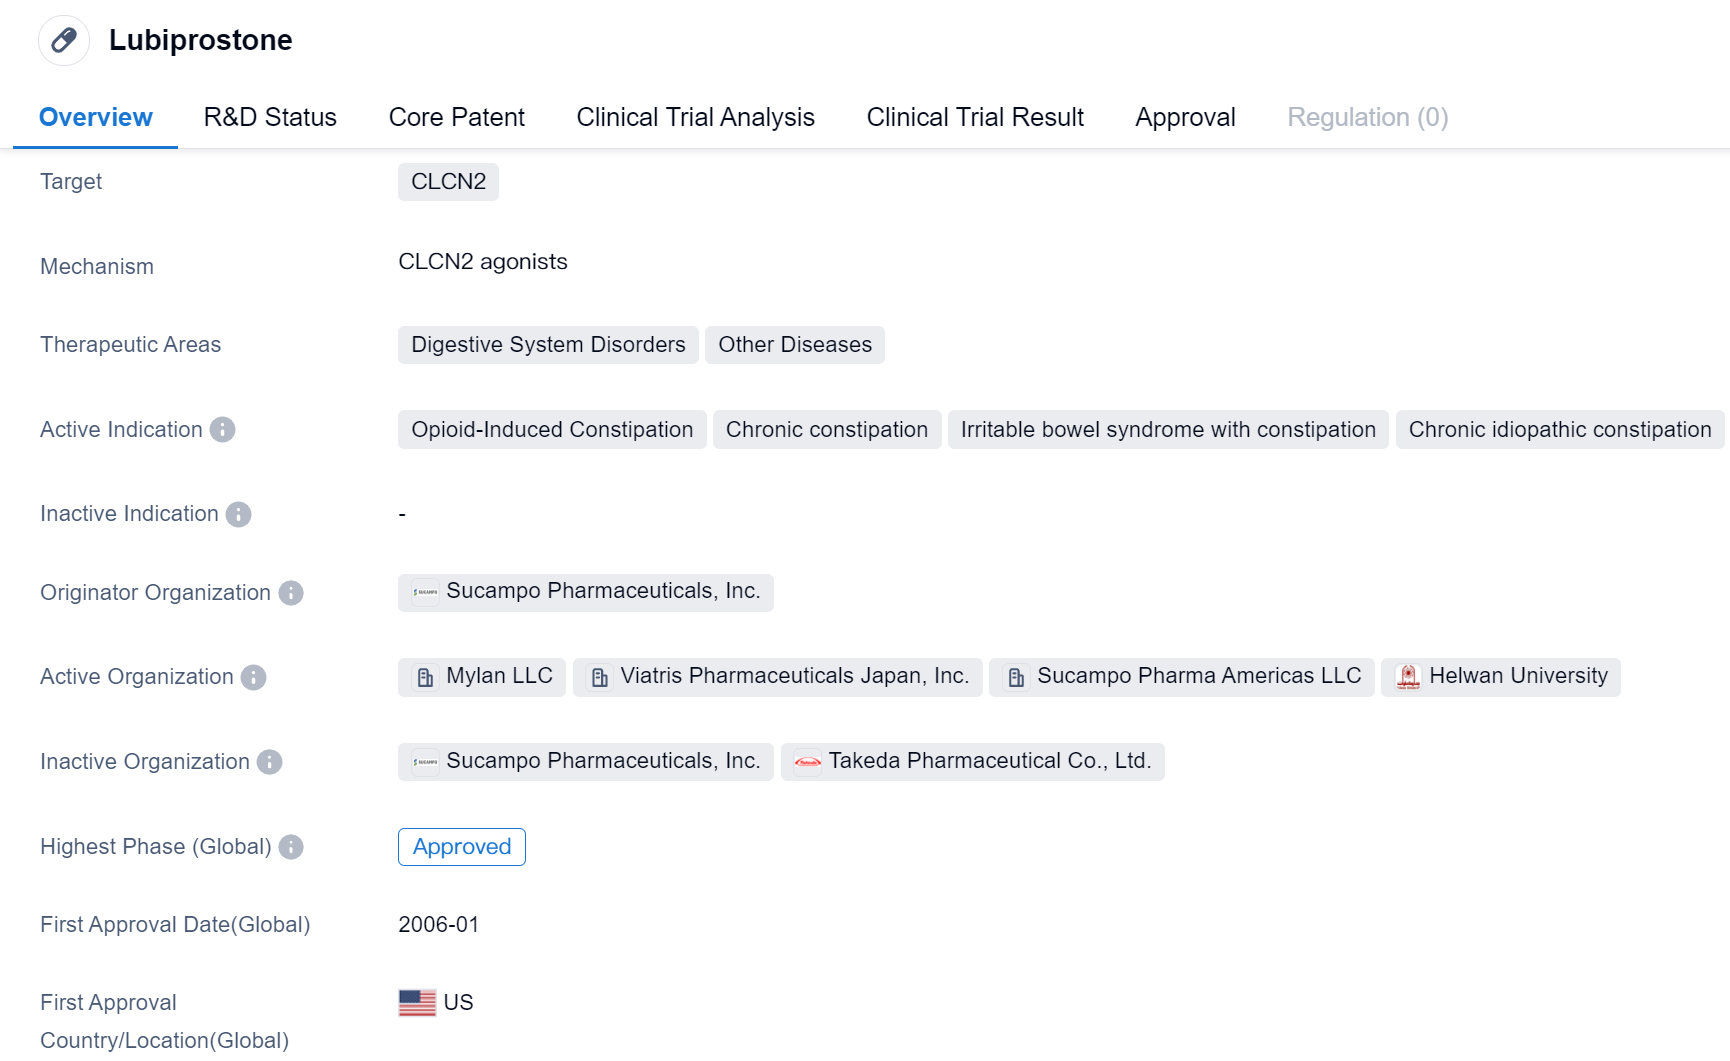Click Takeda Pharmaceutical logo icon
Image resolution: width=1730 pixels, height=1061 pixels.
(807, 762)
